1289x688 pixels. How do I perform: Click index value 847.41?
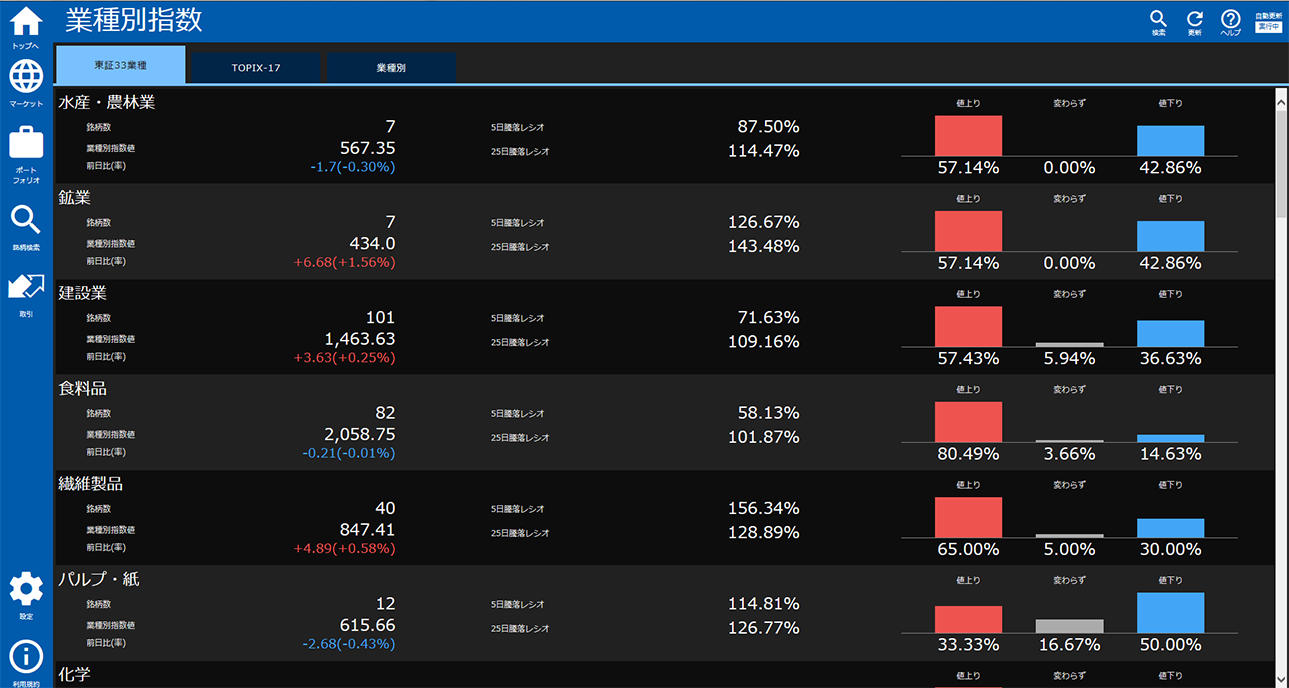click(367, 530)
